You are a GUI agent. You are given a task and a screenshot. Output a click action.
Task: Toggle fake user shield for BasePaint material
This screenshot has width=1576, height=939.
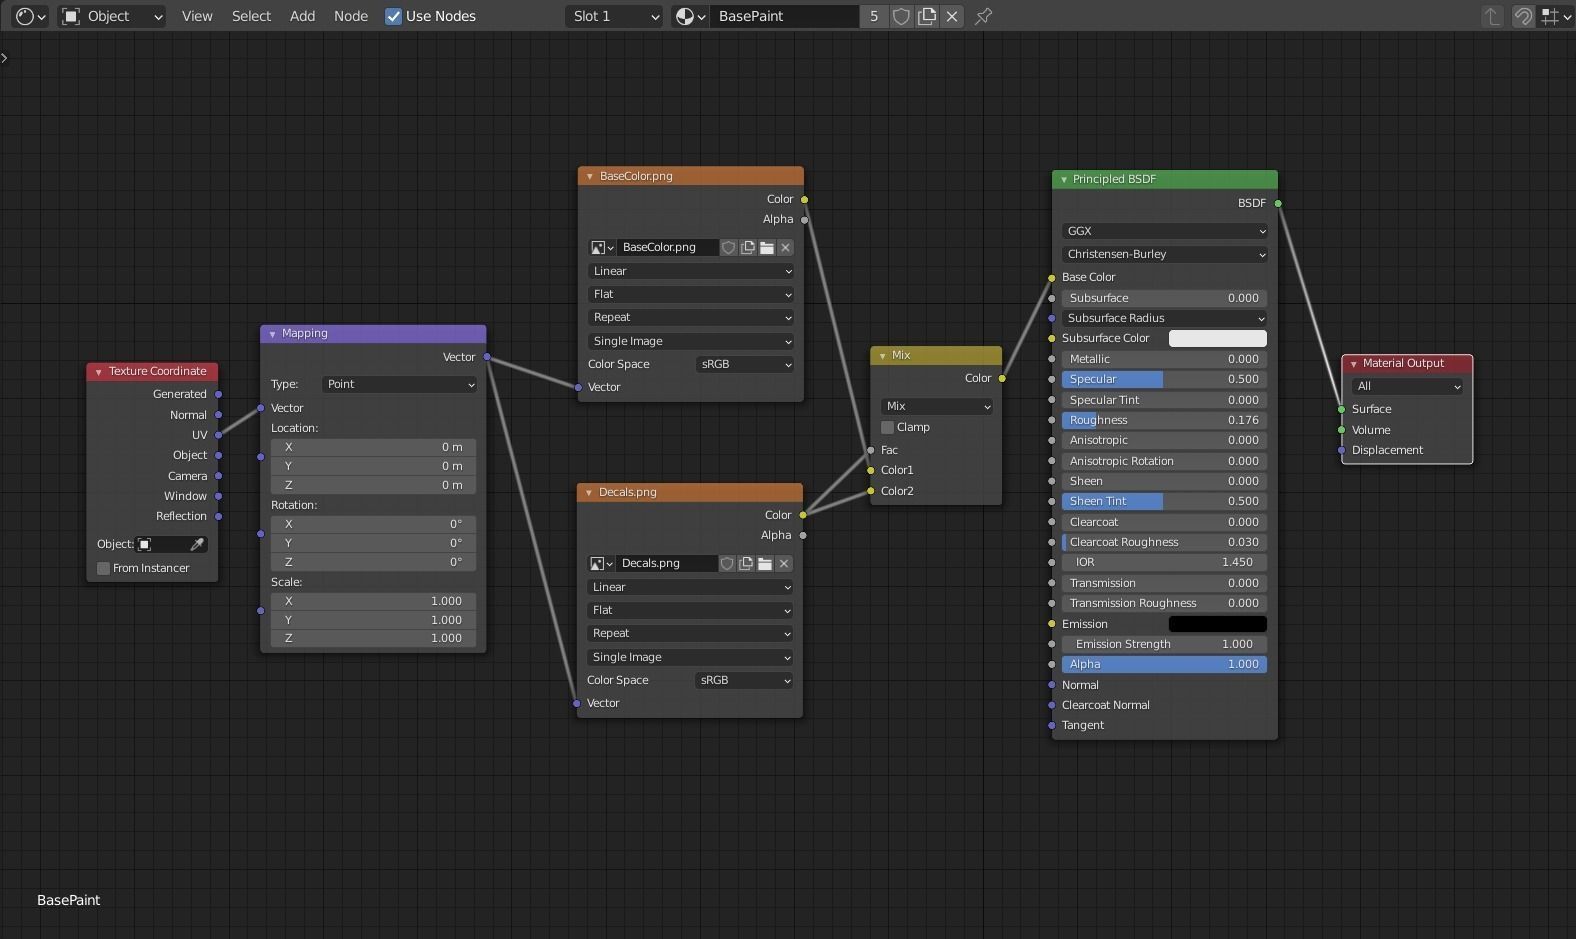coord(901,16)
